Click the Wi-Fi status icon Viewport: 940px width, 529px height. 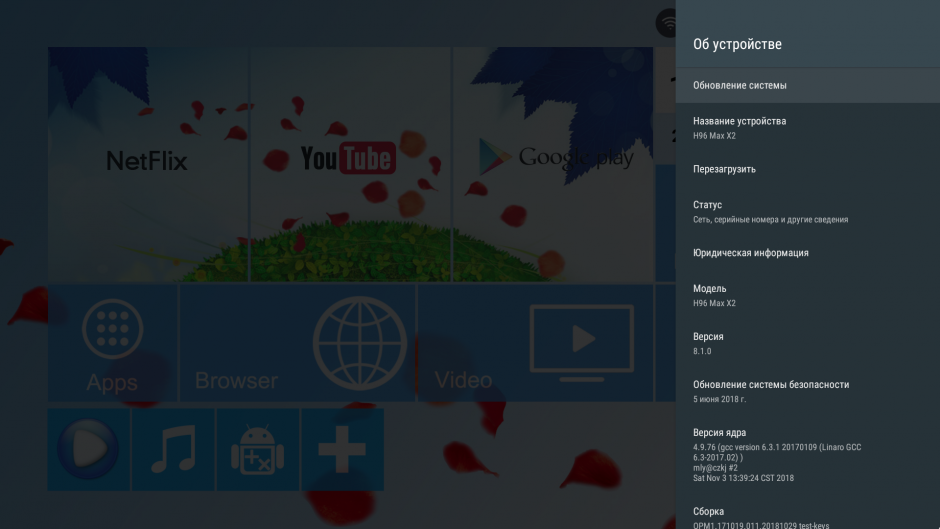tap(667, 23)
